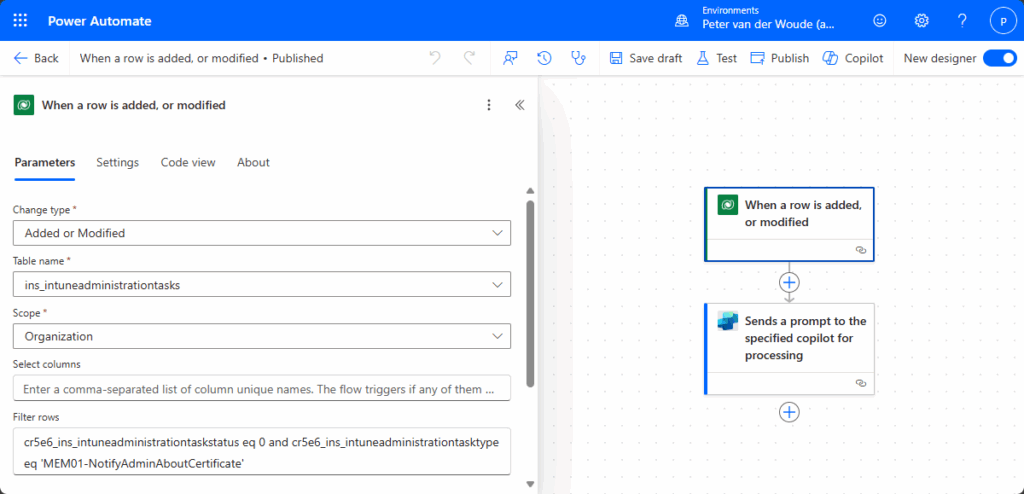Click the feedback smiley icon
The width and height of the screenshot is (1024, 494).
tap(880, 20)
